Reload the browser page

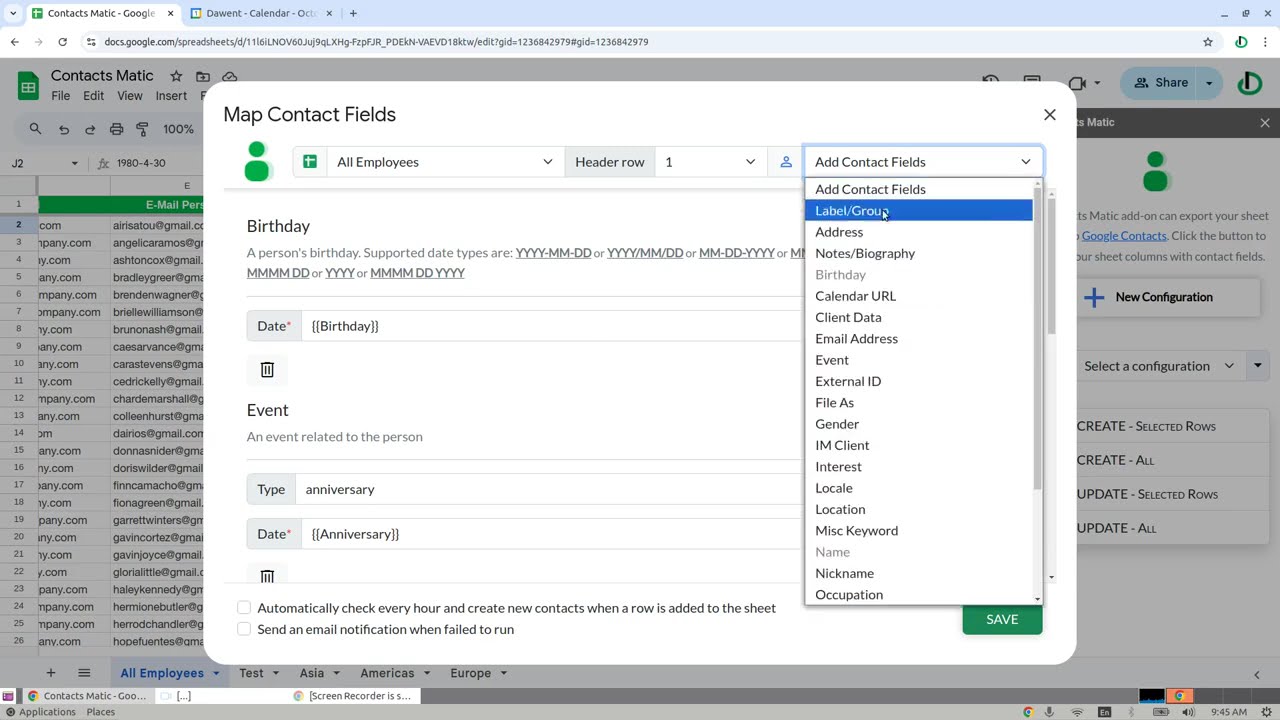[x=62, y=42]
